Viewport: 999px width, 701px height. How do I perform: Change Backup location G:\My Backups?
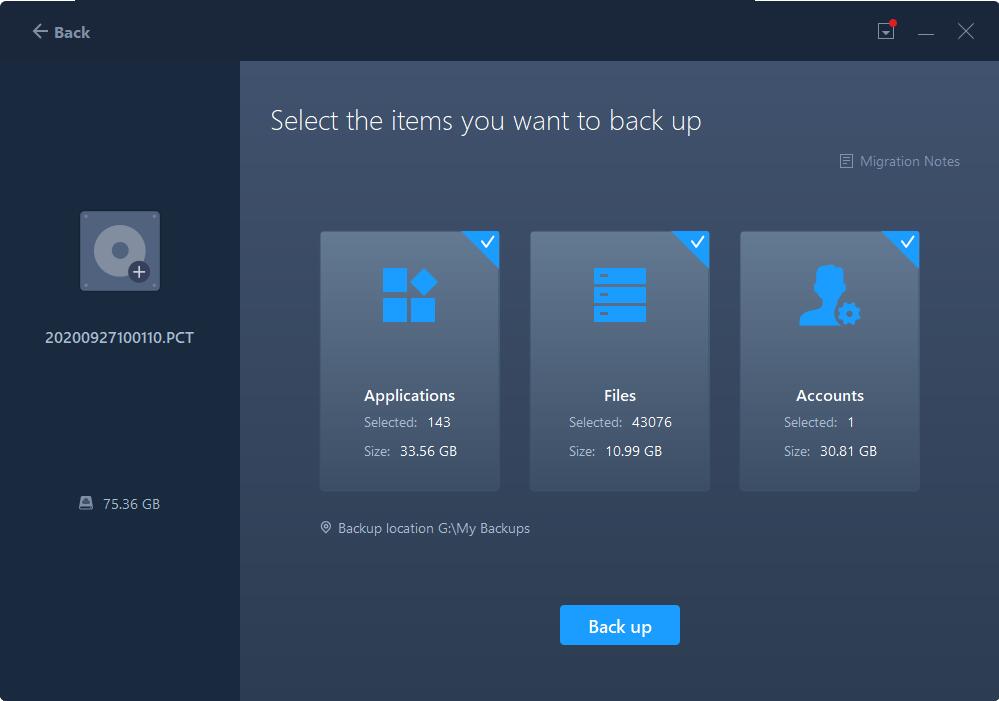point(434,528)
